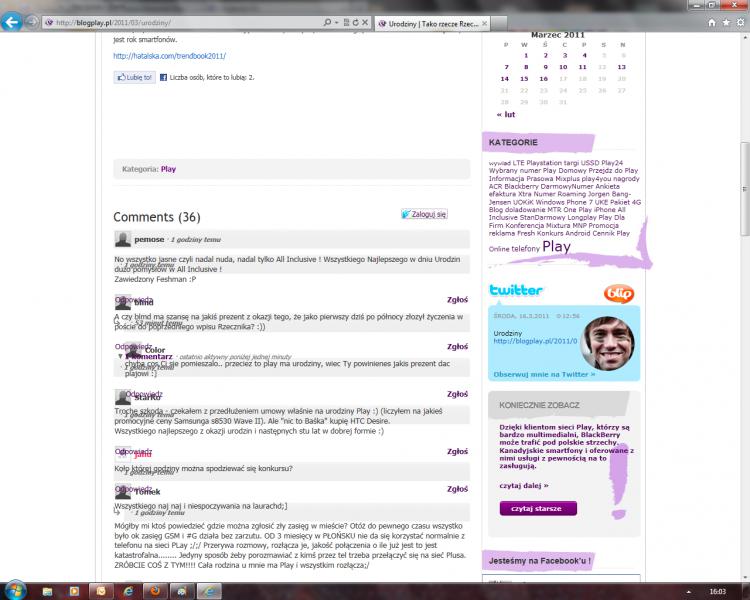
Task: Click the blogplay.pl address bar field
Action: pos(182,22)
